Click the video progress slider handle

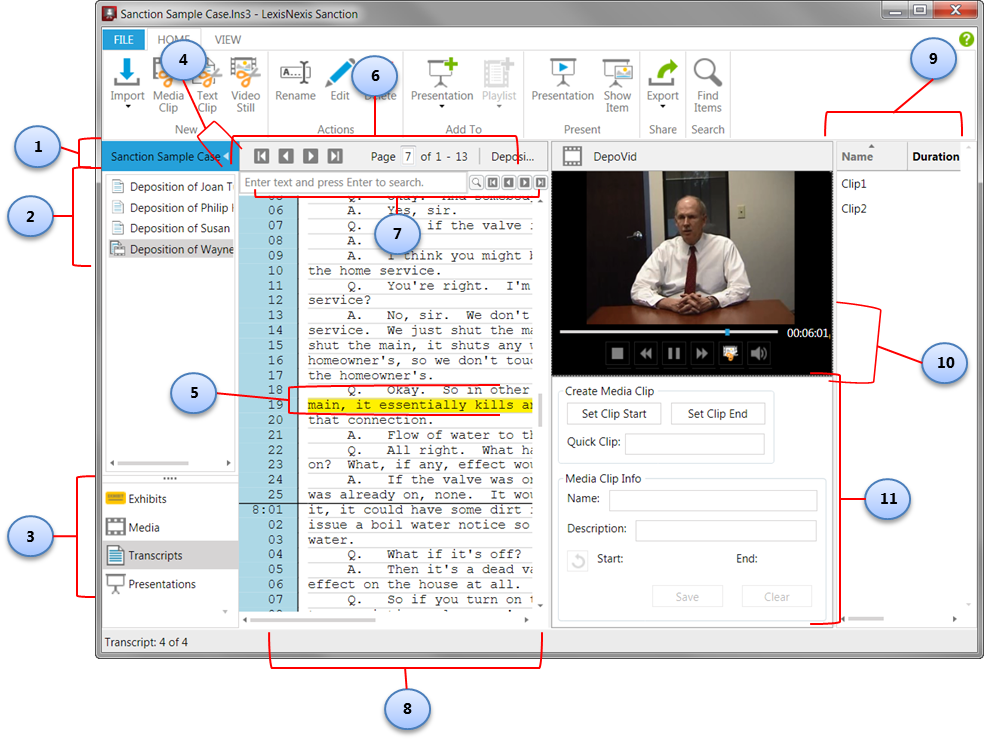[x=727, y=331]
